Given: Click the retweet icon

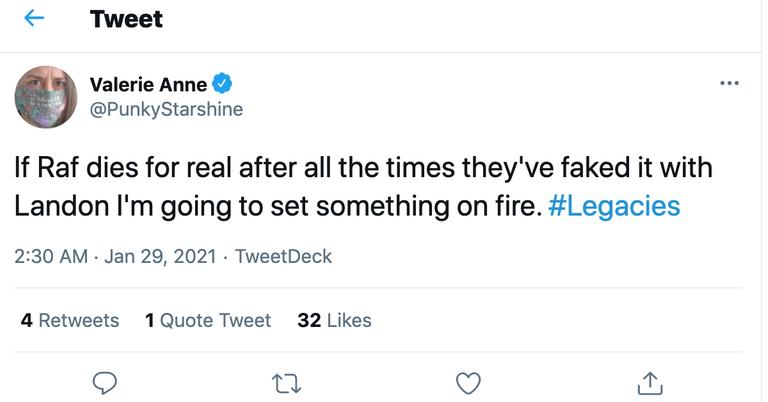Looking at the screenshot, I should 286,382.
